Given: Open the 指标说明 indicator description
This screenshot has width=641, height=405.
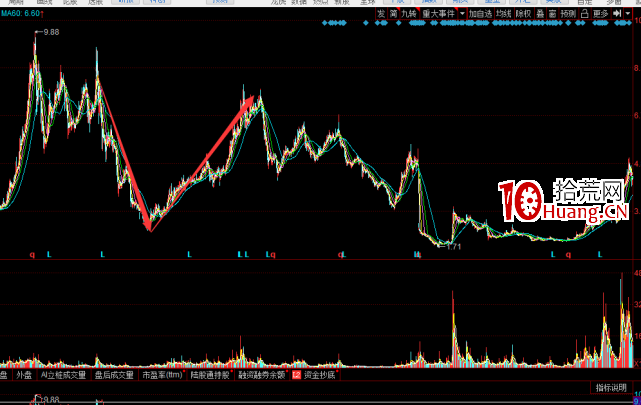Looking at the screenshot, I should (x=611, y=387).
